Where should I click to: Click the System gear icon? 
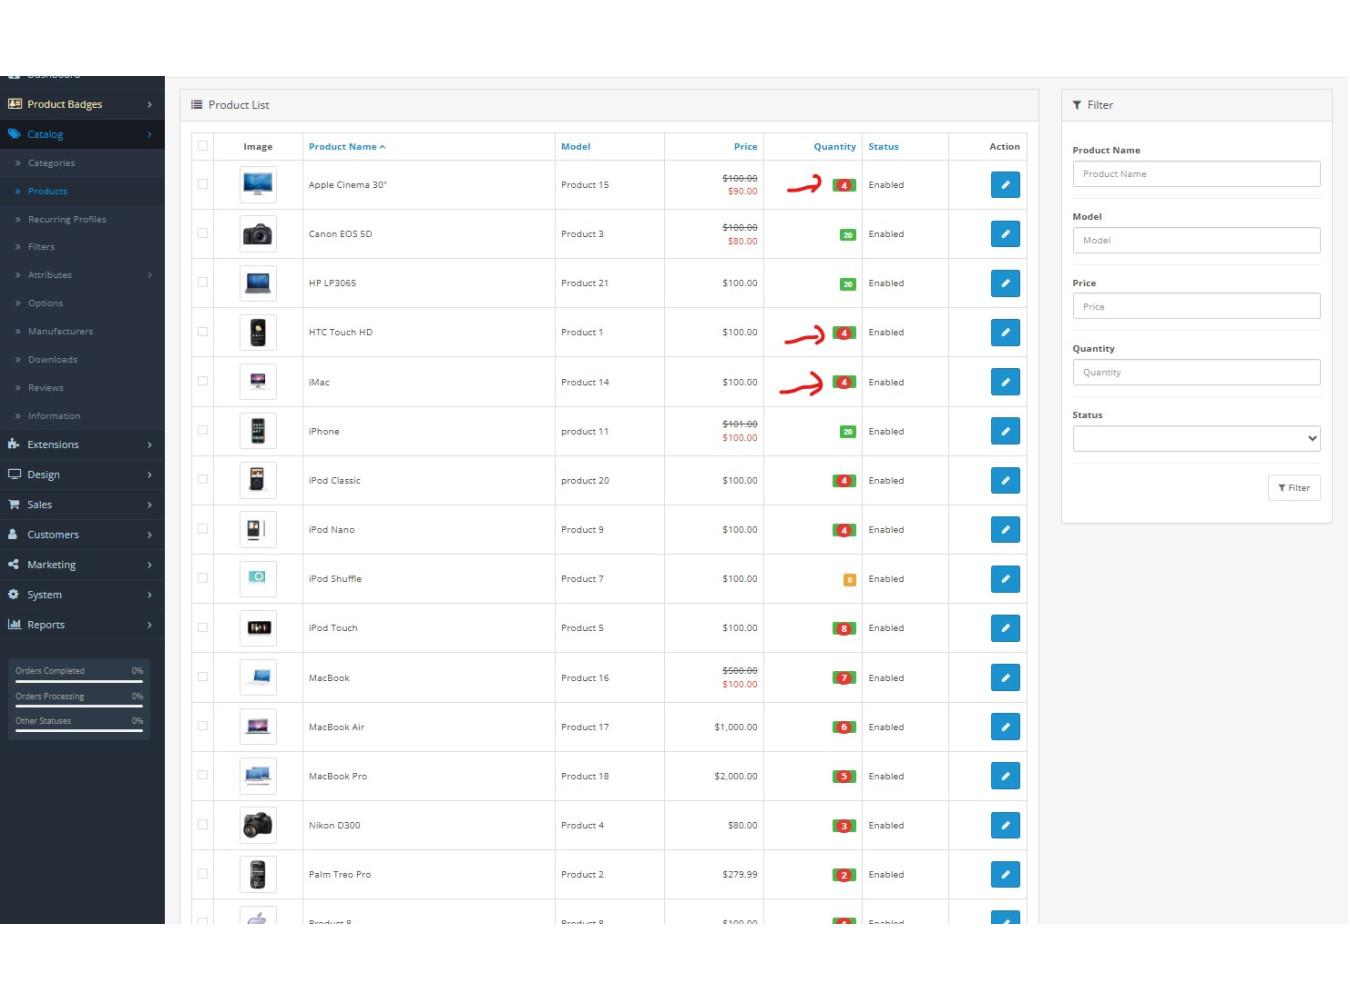tap(14, 595)
